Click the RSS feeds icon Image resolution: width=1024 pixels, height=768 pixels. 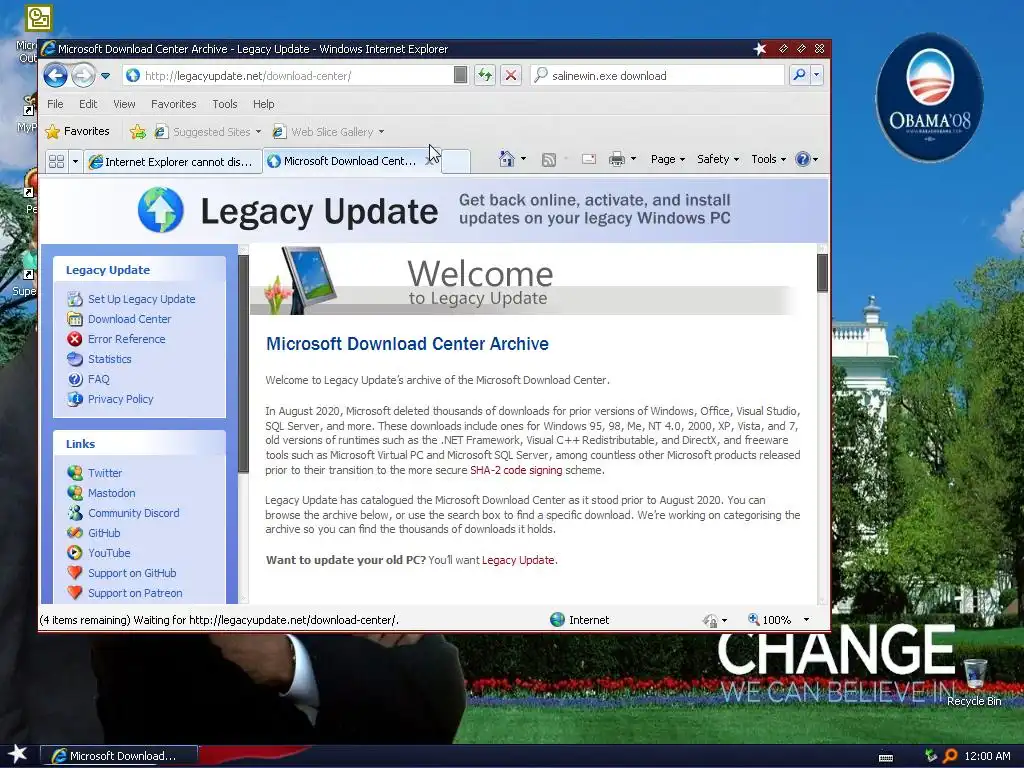point(549,159)
